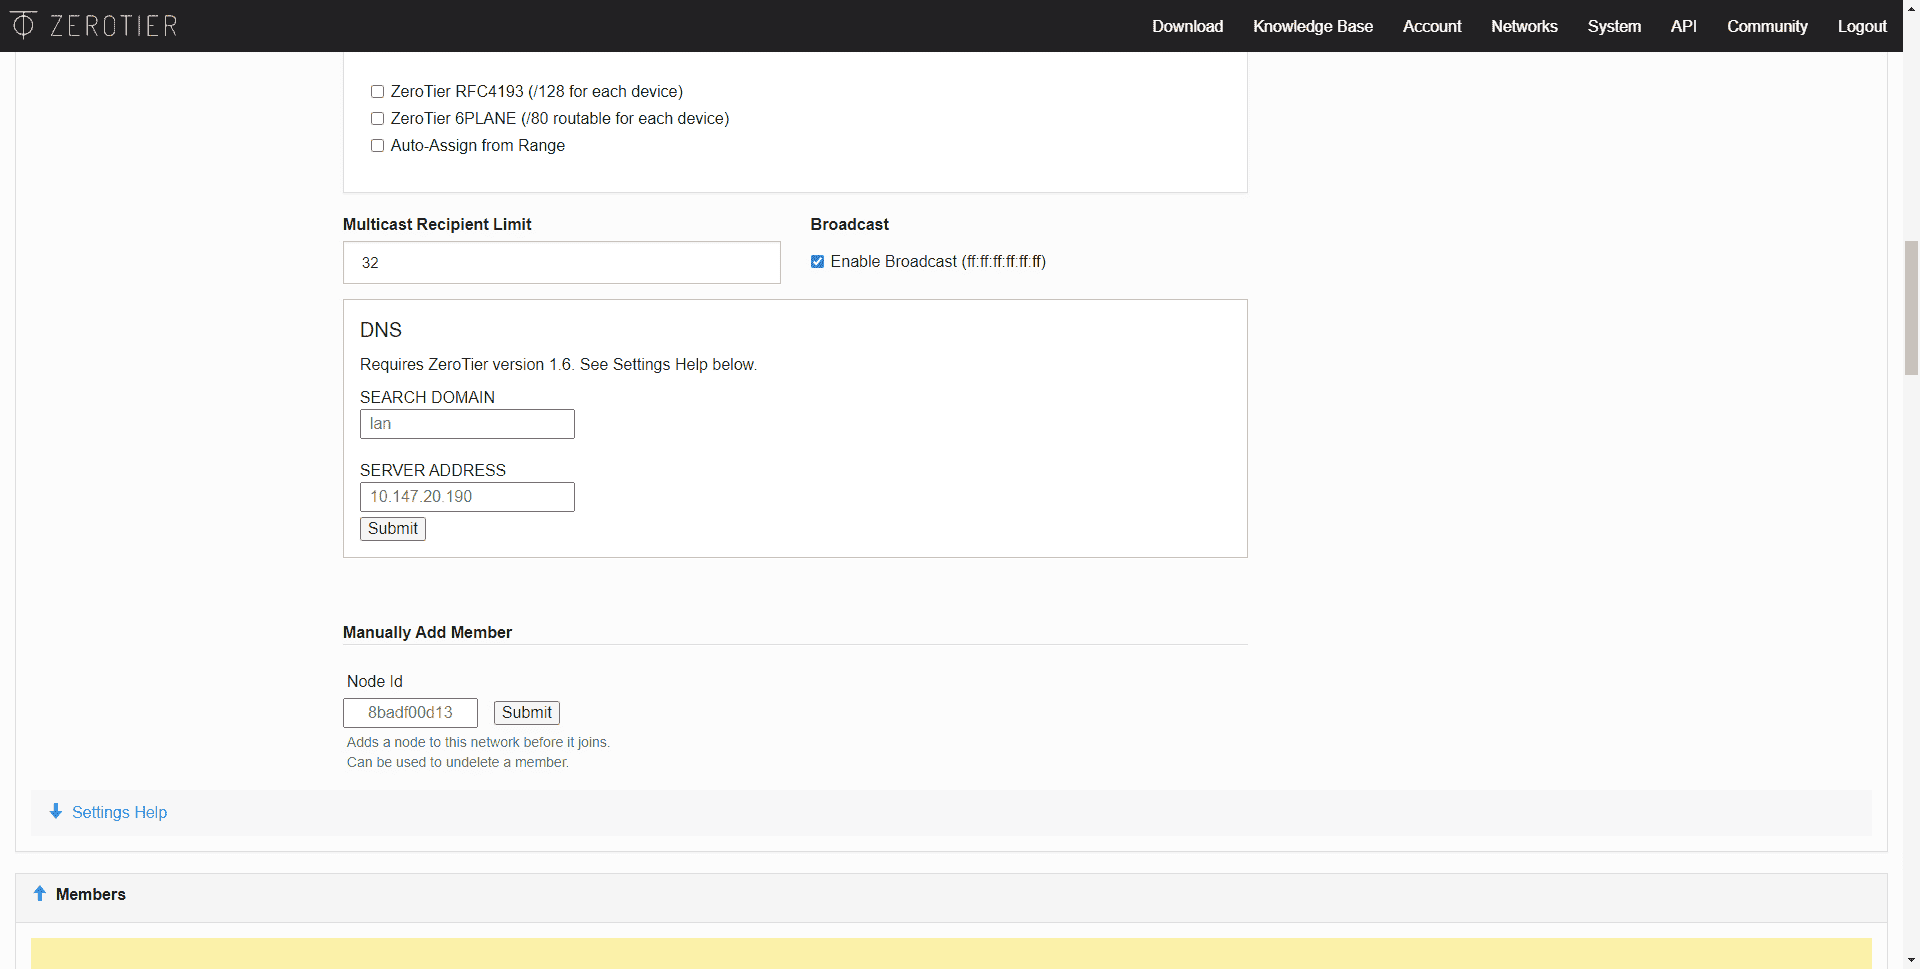Click the DNS section heading
Screen dimensions: 1920x969
(x=381, y=330)
